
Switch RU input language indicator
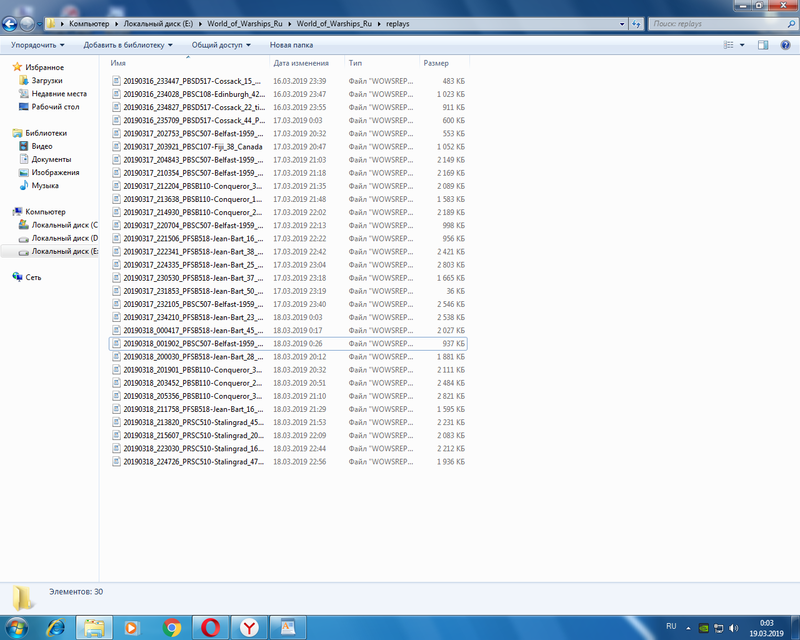[671, 626]
